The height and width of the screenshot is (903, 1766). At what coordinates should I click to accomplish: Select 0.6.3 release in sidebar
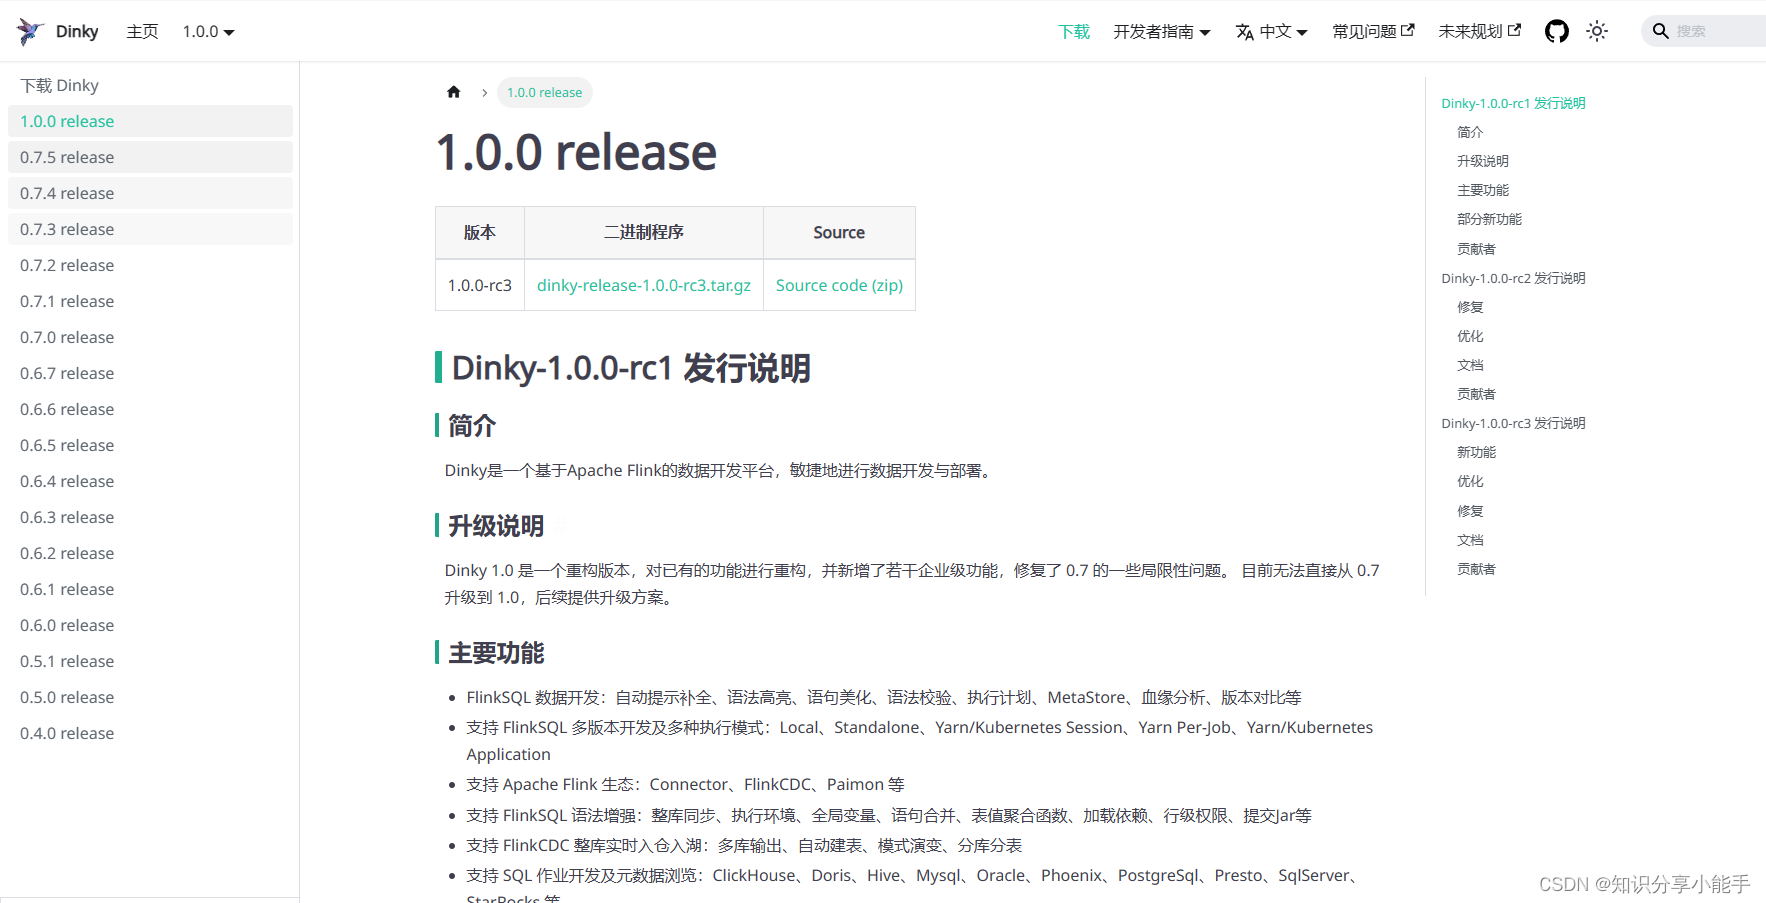pyautogui.click(x=150, y=517)
